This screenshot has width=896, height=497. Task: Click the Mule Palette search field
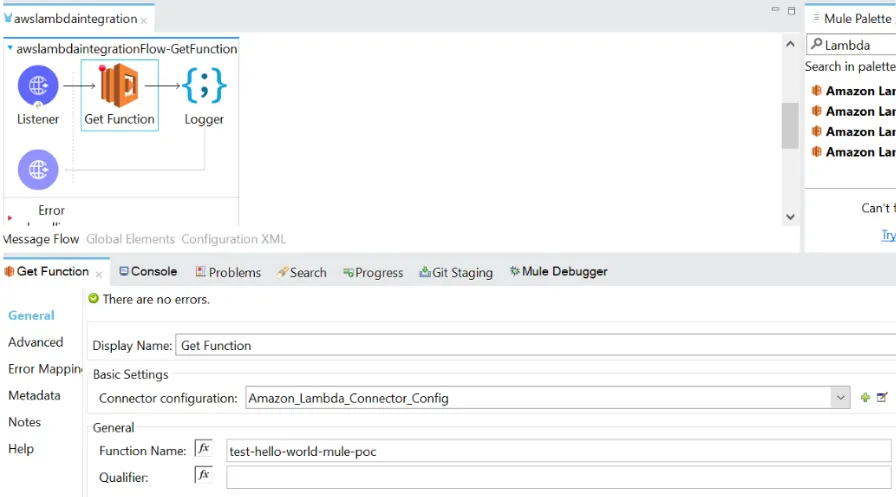(x=851, y=45)
